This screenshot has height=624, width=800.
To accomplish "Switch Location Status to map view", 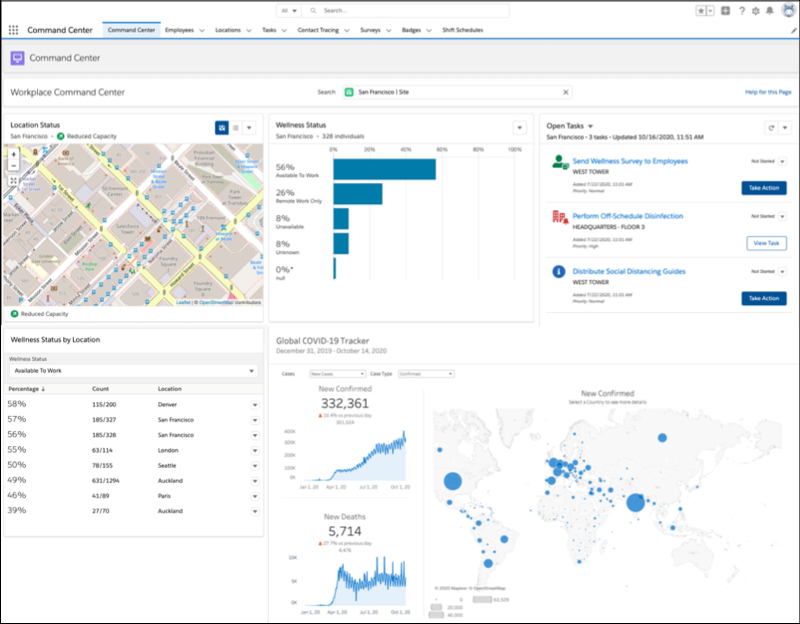I will pos(221,128).
